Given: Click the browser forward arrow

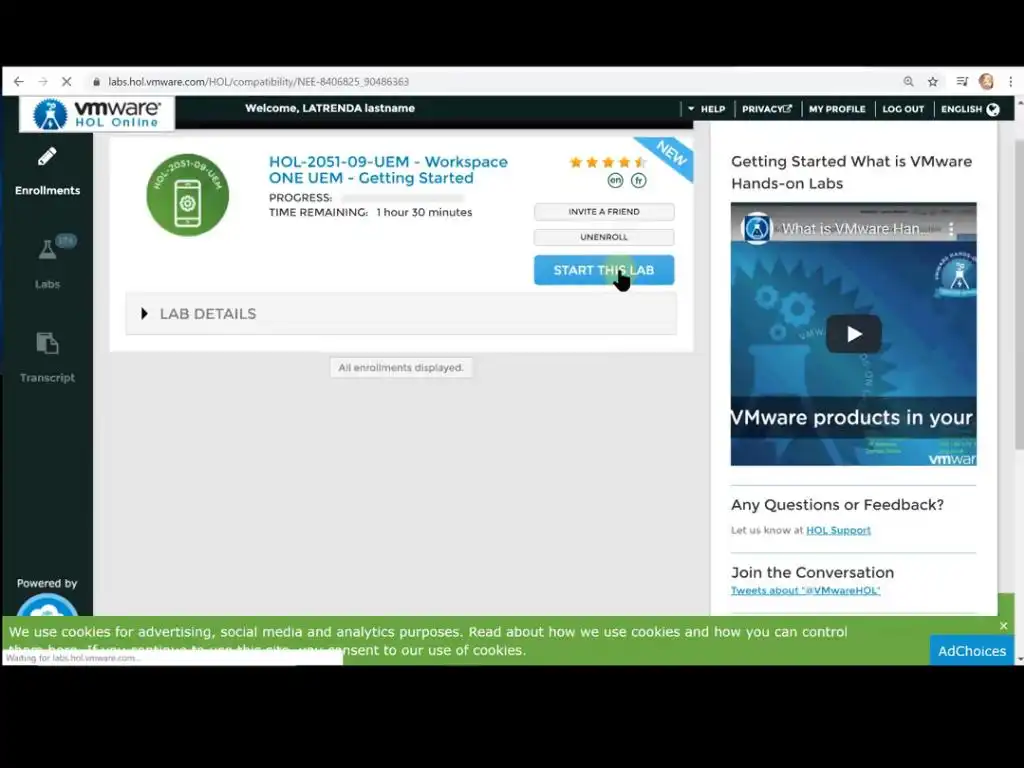Looking at the screenshot, I should 43,82.
